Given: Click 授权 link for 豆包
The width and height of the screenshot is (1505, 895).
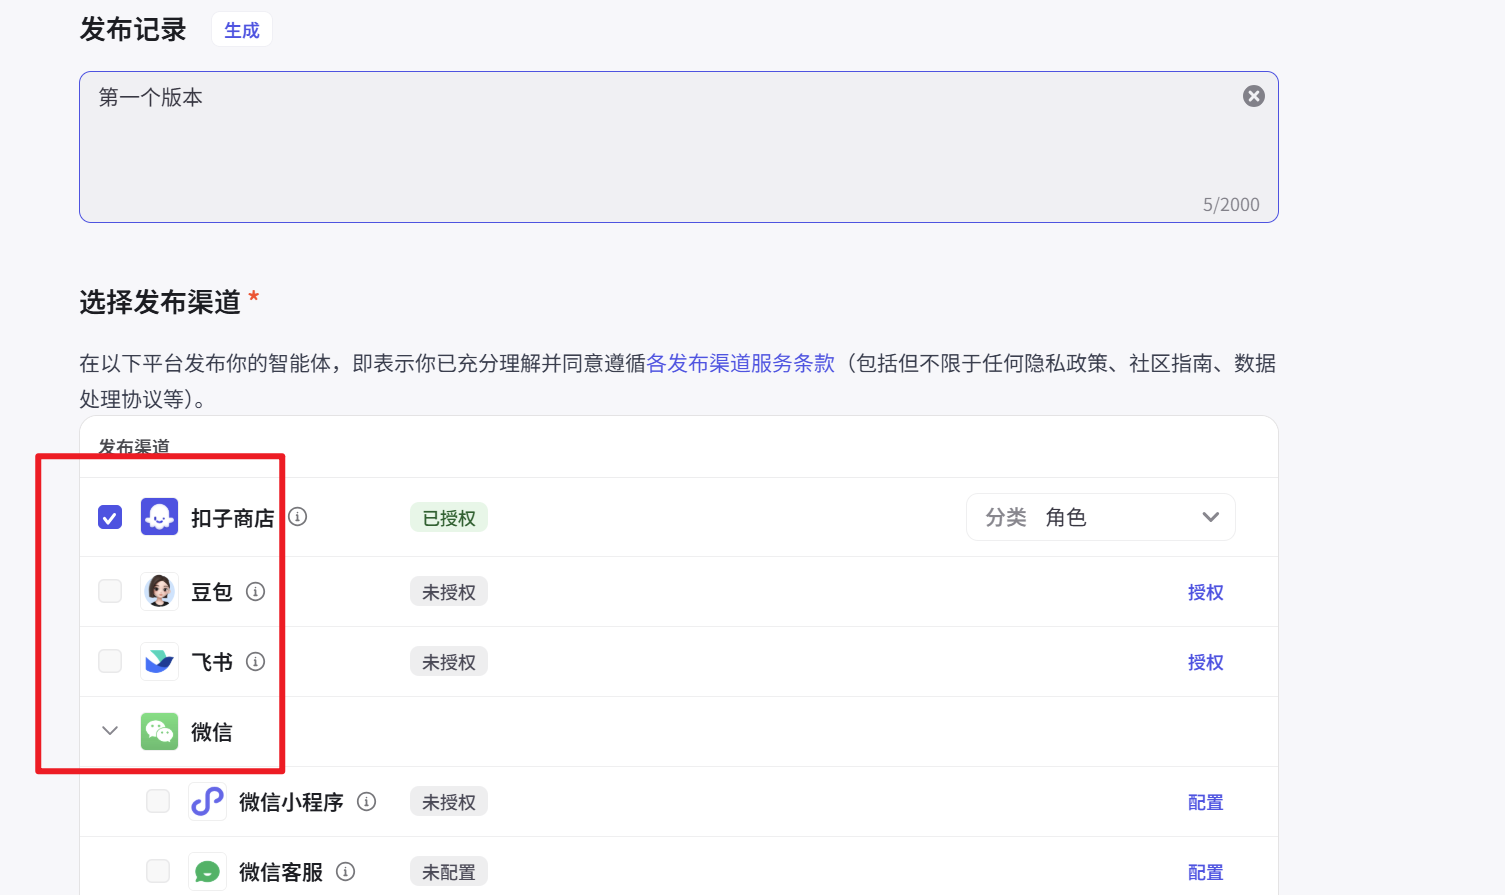Looking at the screenshot, I should pyautogui.click(x=1205, y=592).
